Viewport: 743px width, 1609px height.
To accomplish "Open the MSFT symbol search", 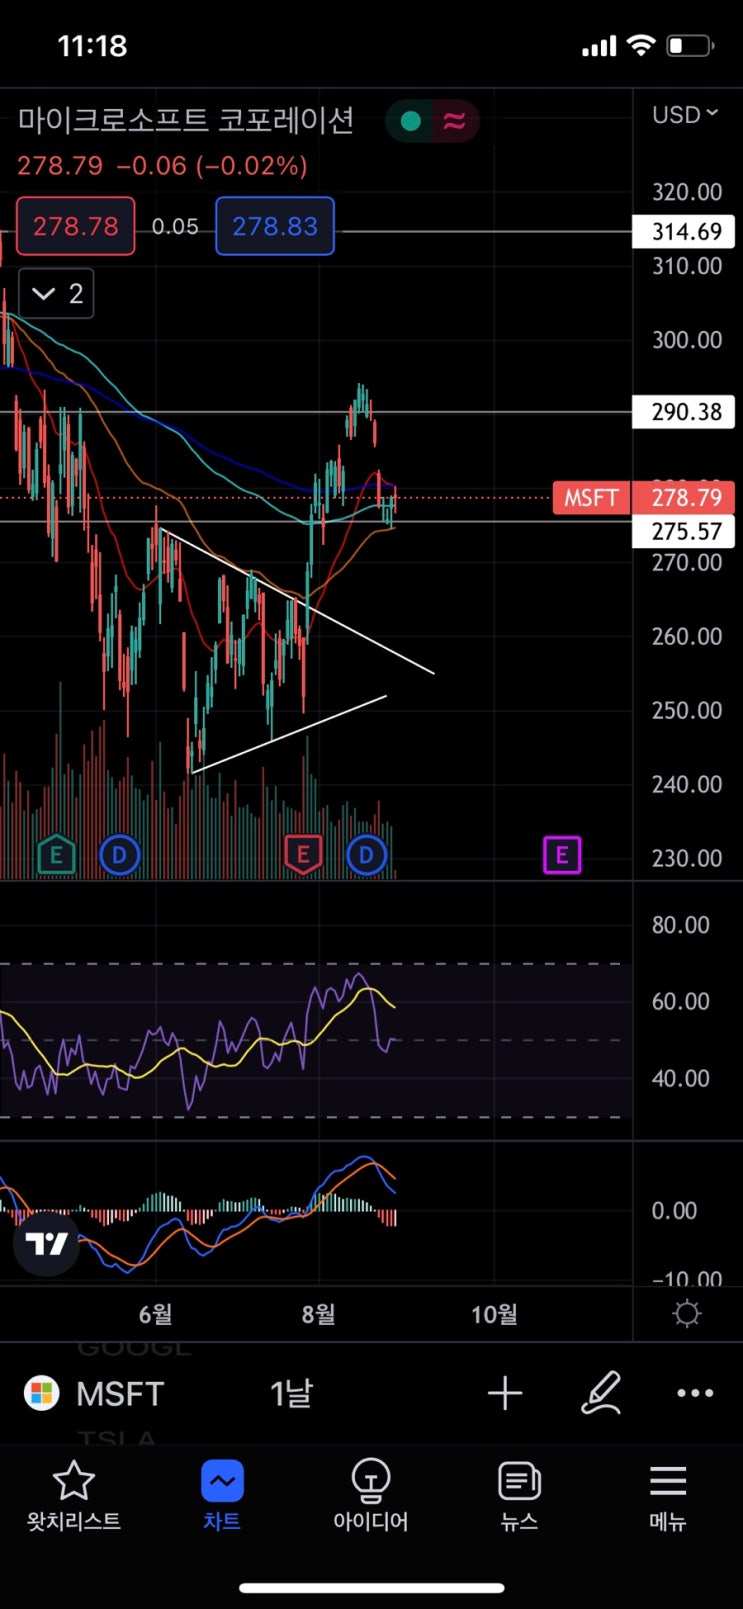I will (94, 1393).
